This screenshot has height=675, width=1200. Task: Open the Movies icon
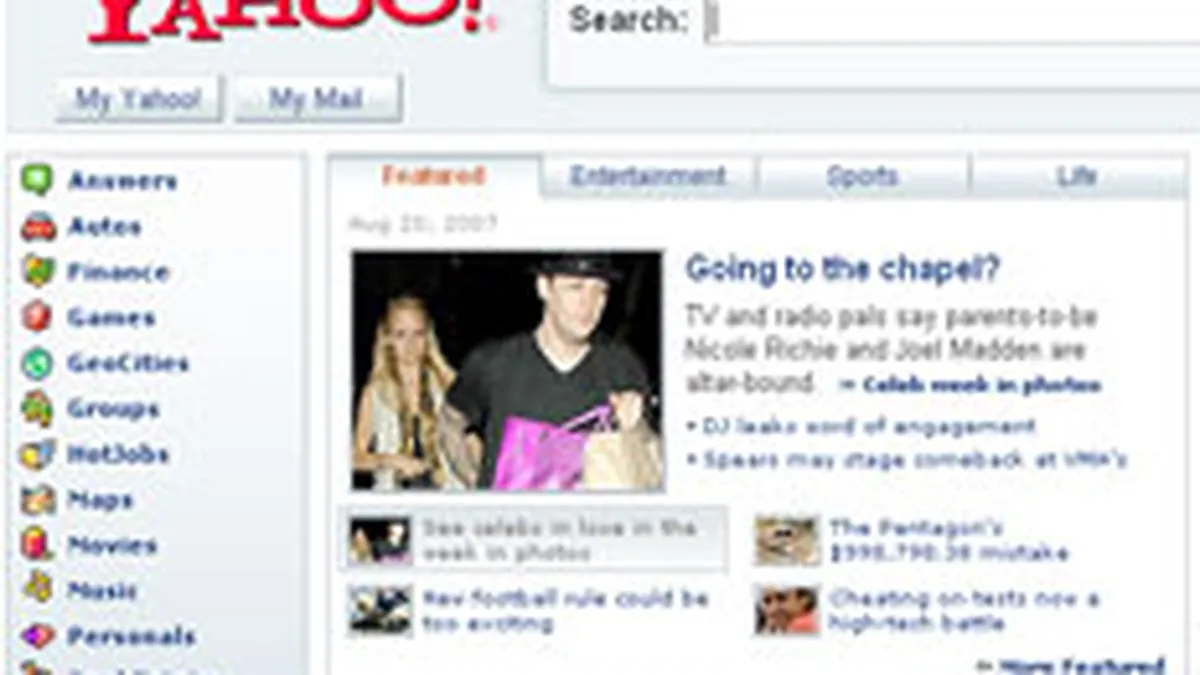click(38, 545)
